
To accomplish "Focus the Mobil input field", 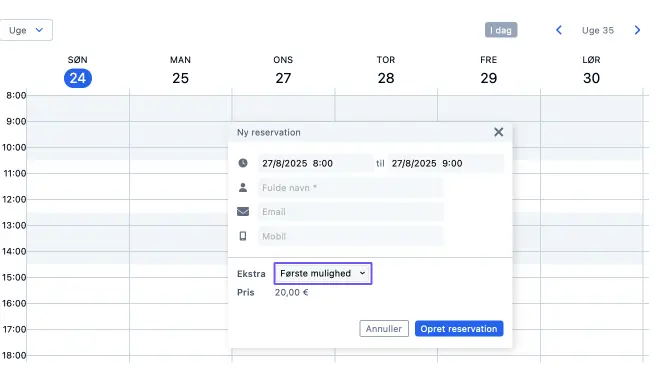I will coord(351,236).
